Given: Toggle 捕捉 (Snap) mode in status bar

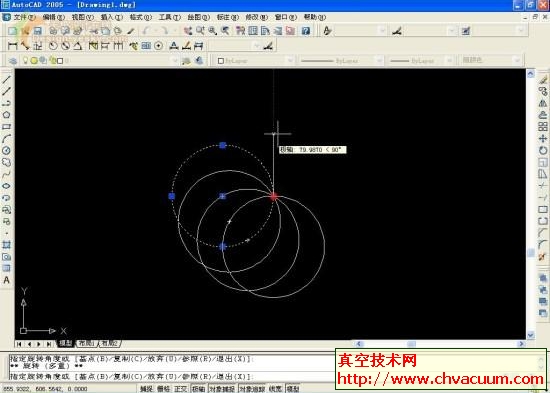Looking at the screenshot, I should pyautogui.click(x=146, y=389).
